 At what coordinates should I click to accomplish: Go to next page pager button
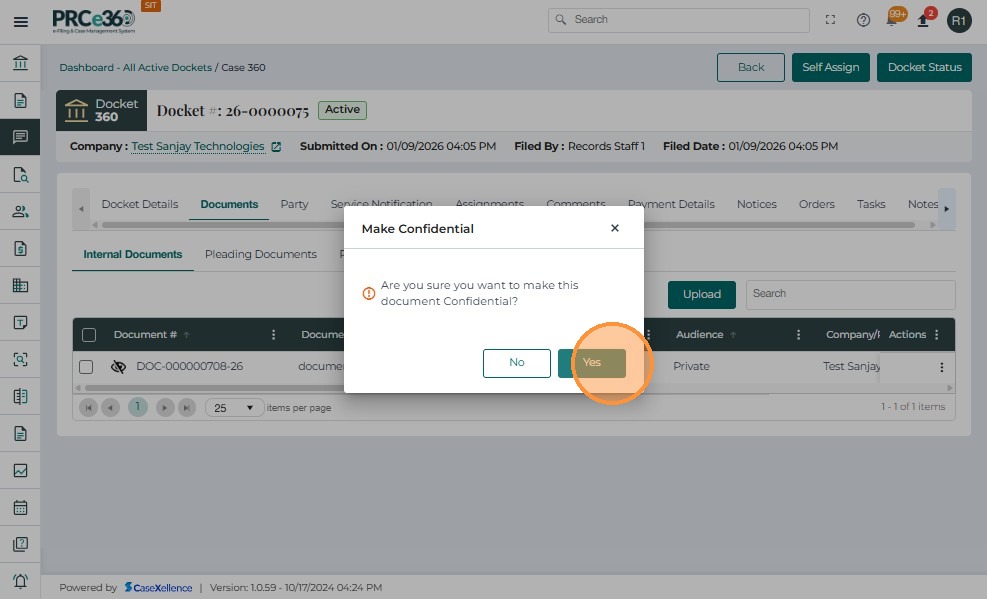click(x=165, y=408)
